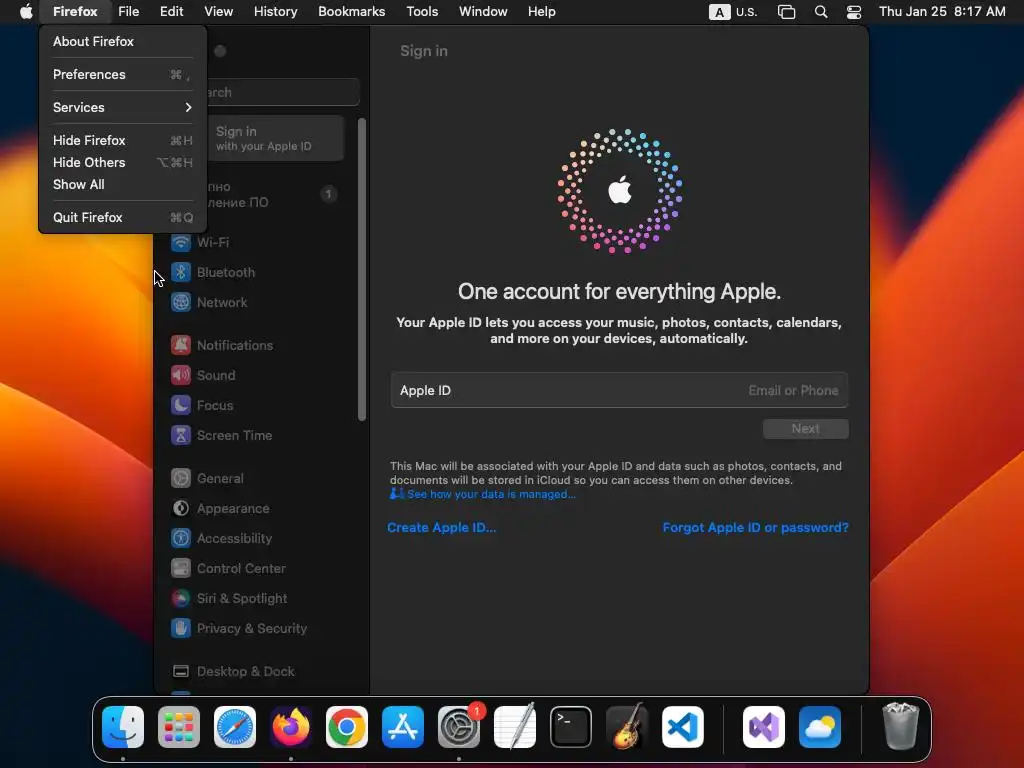Click the Appearance icon in sidebar

[x=181, y=509]
